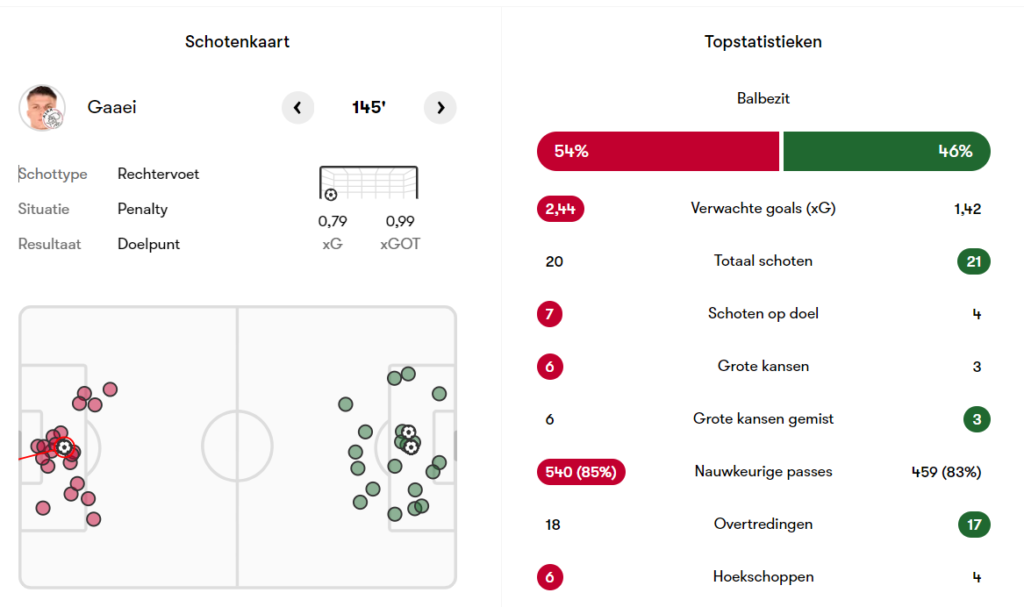Select the lowest red shot marker on the pitch

pyautogui.click(x=93, y=519)
